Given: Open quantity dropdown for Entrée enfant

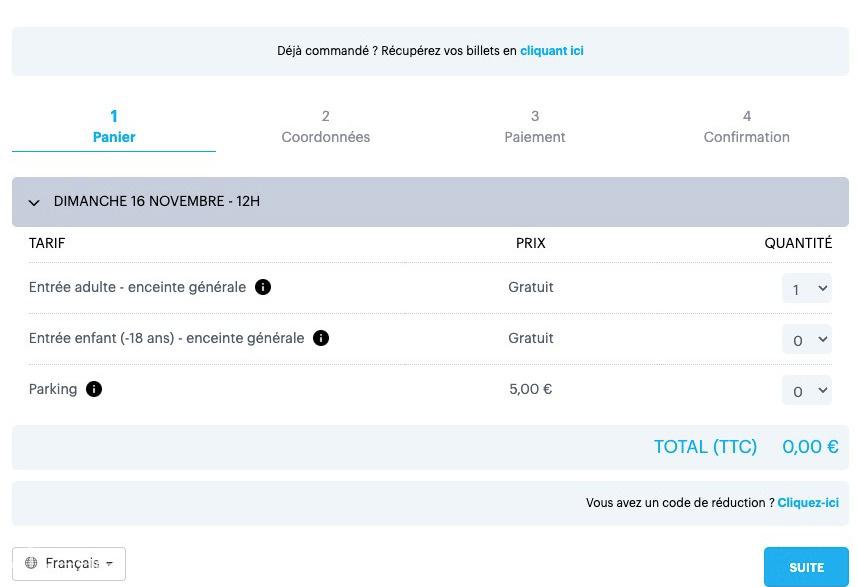Looking at the screenshot, I should [806, 339].
